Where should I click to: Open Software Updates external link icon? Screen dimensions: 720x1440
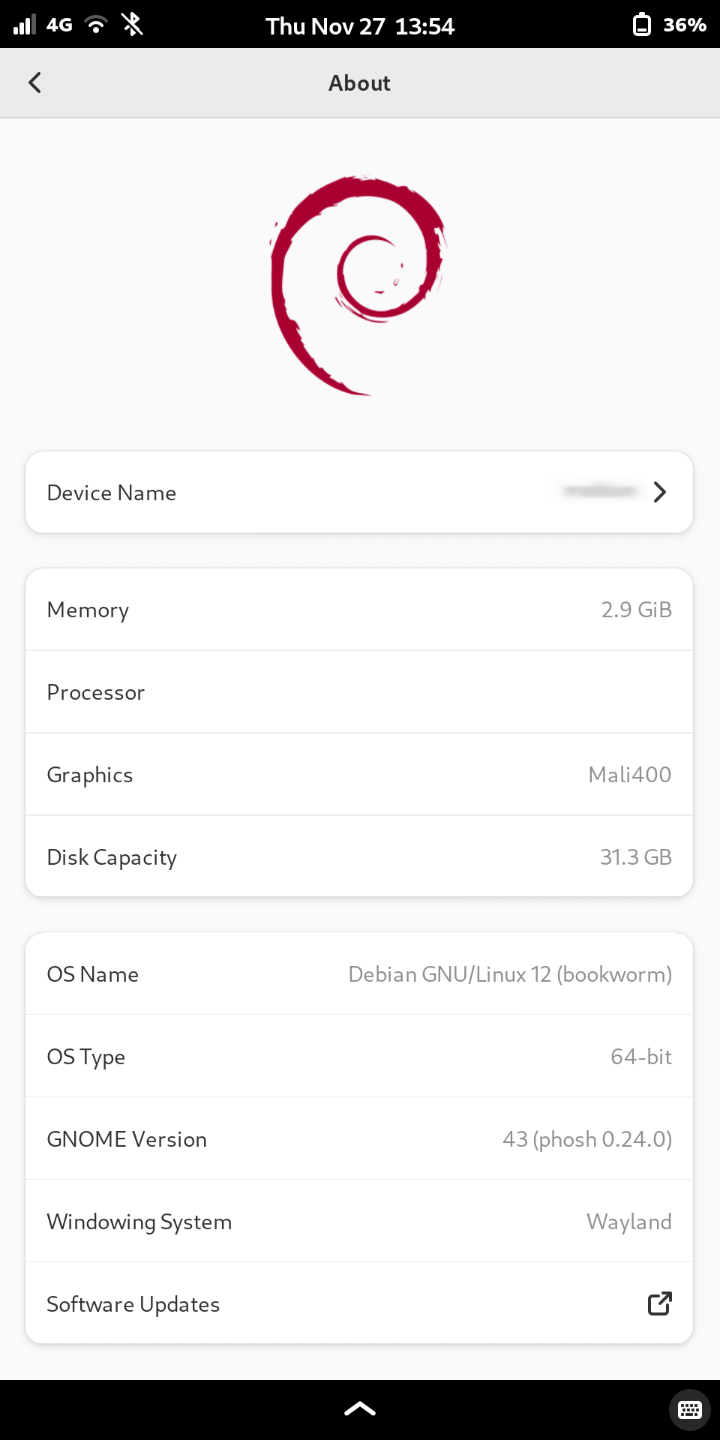[x=659, y=1303]
